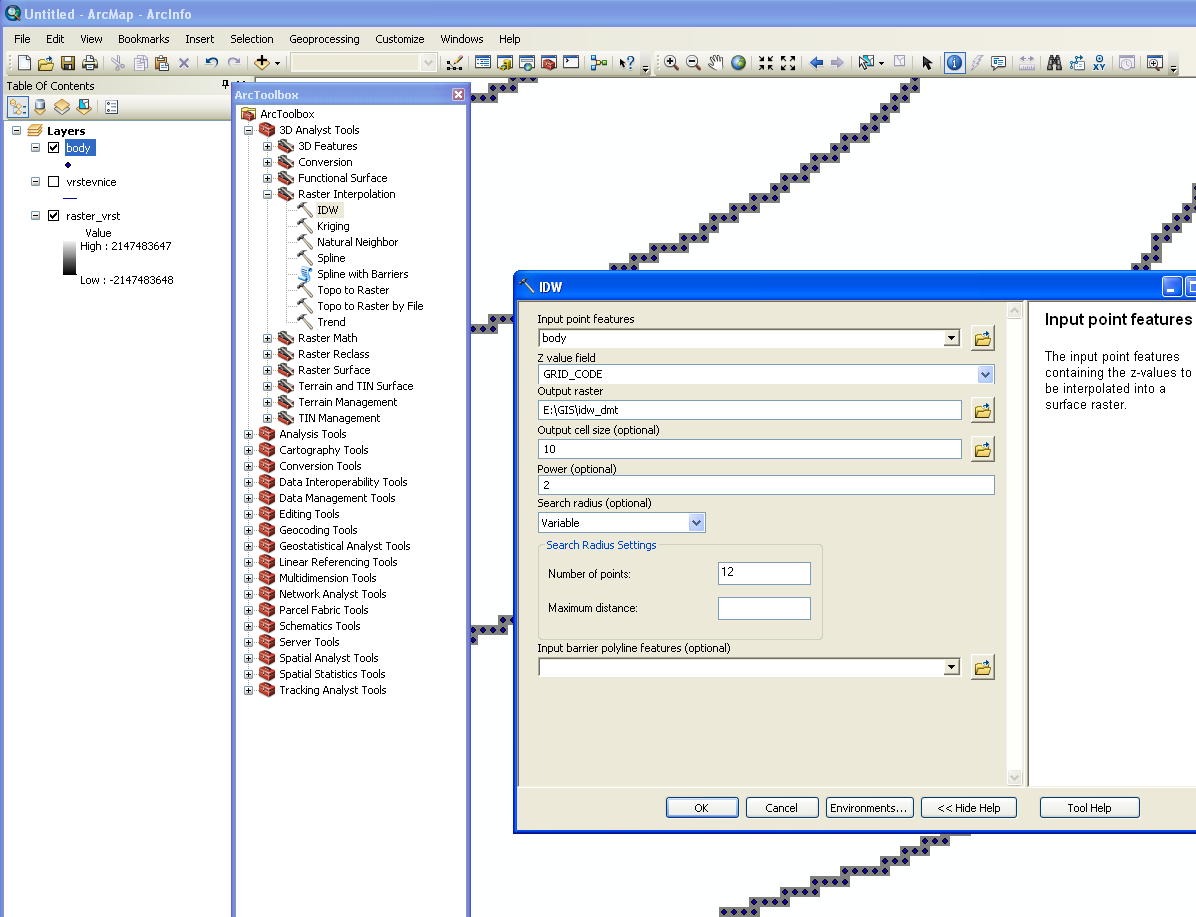Collapse the Raster Interpolation toolset
Screen dimensions: 1196x917
tap(267, 195)
